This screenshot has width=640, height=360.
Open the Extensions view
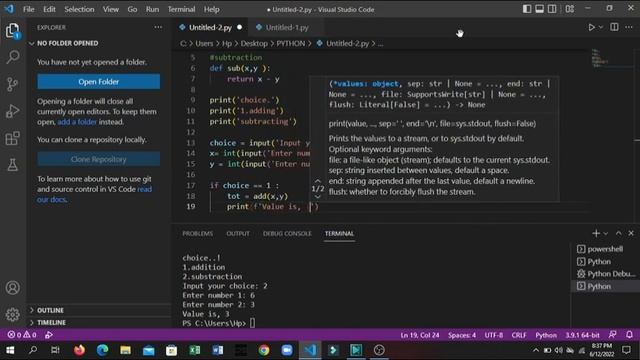[13, 138]
